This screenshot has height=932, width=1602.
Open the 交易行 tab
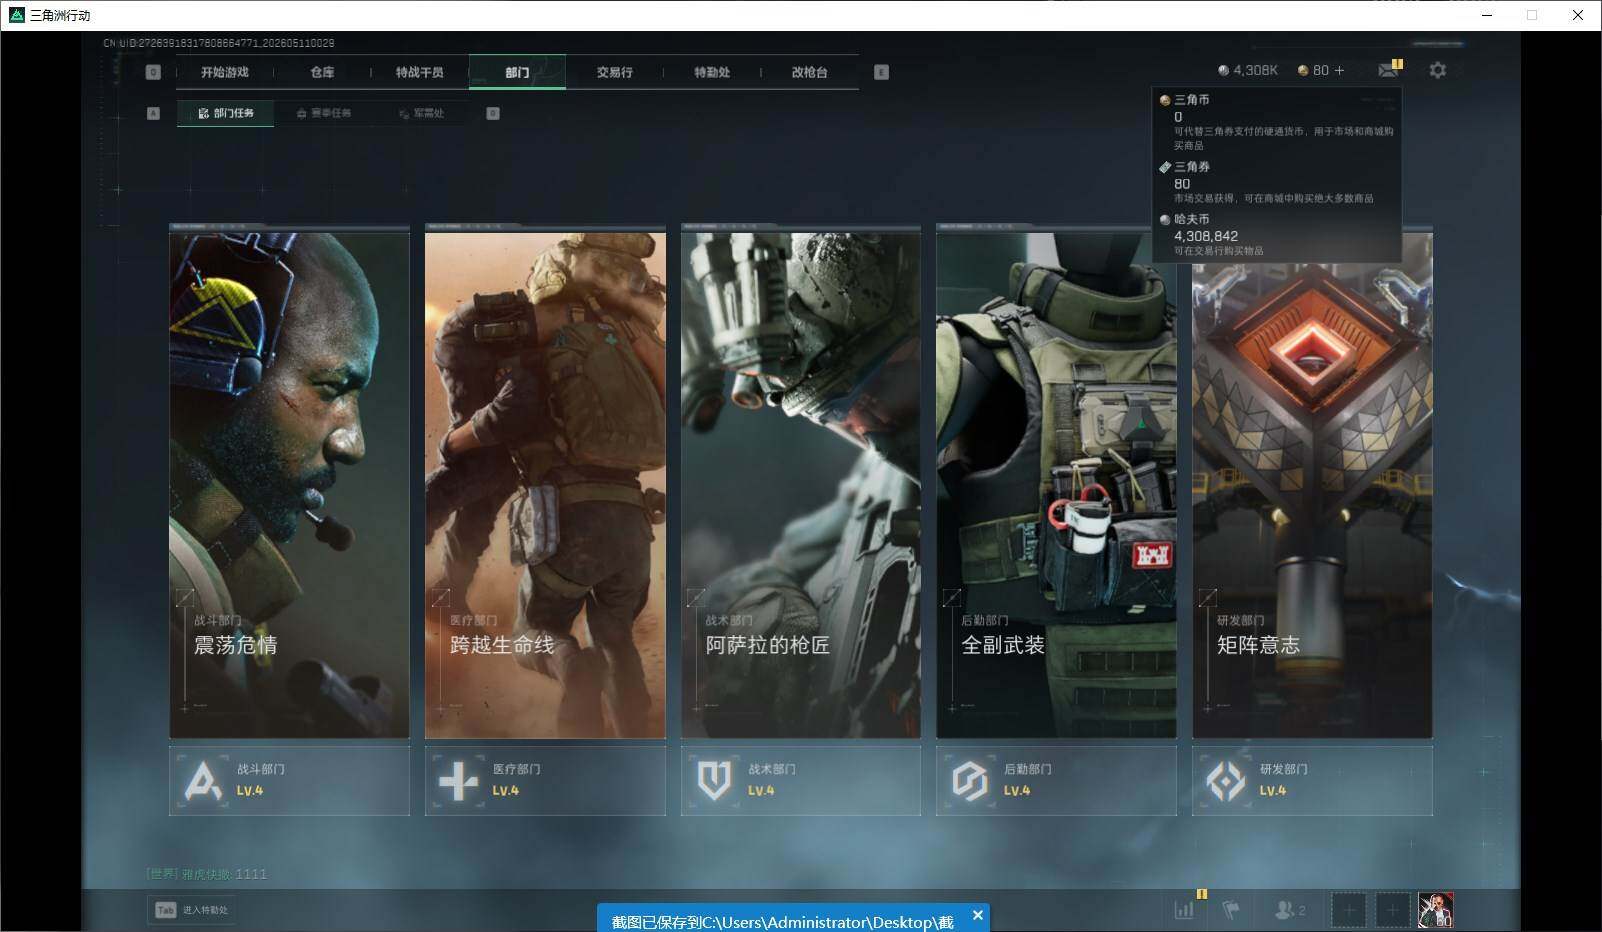pyautogui.click(x=614, y=72)
